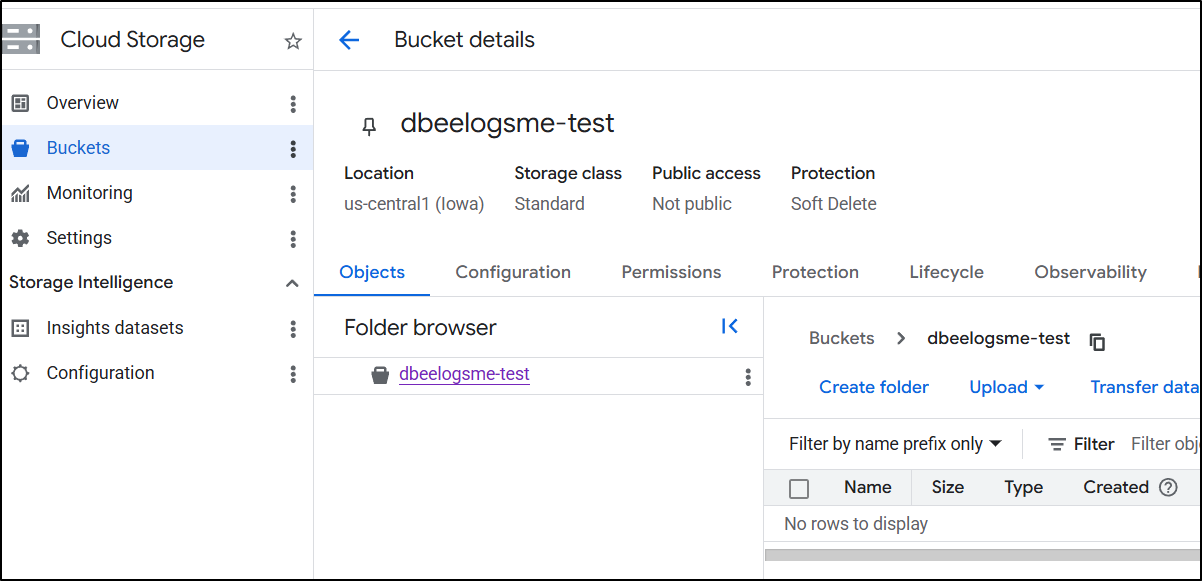The width and height of the screenshot is (1202, 581).
Task: Select all rows checkbox in table header
Action: 799,489
